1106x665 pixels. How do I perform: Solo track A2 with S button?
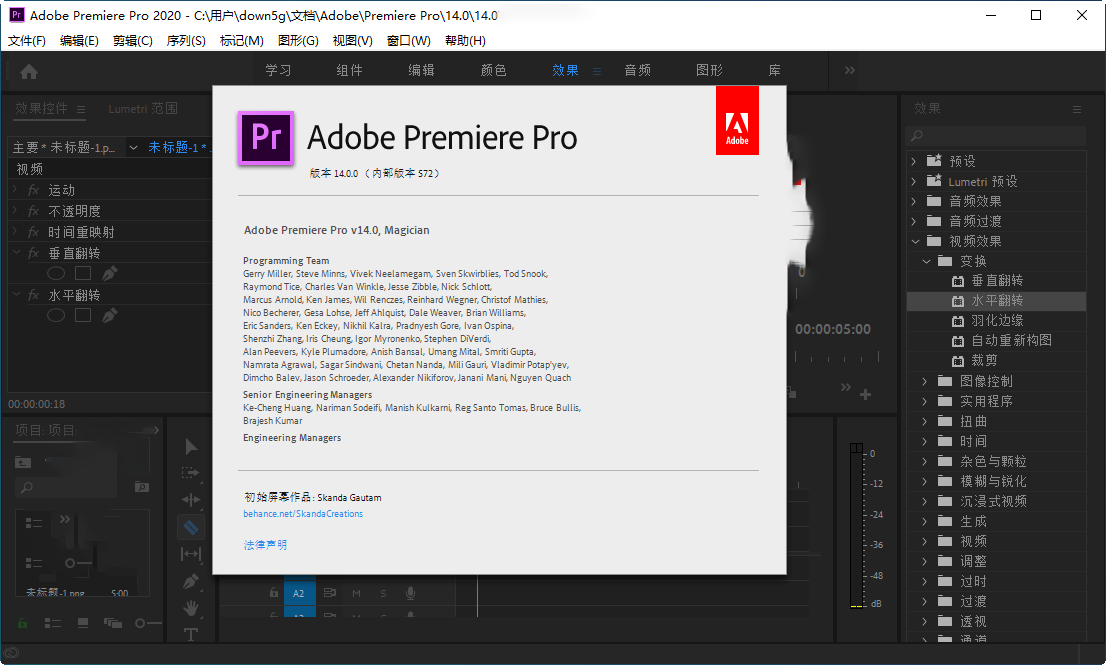(x=384, y=594)
